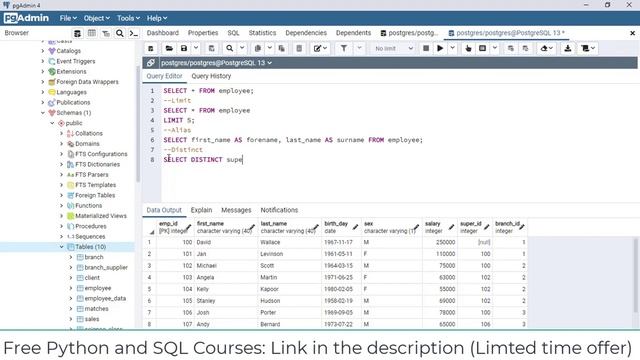Screen dimensions: 640x360
Task: Click the Explain Analyze icon
Action: coord(482,48)
